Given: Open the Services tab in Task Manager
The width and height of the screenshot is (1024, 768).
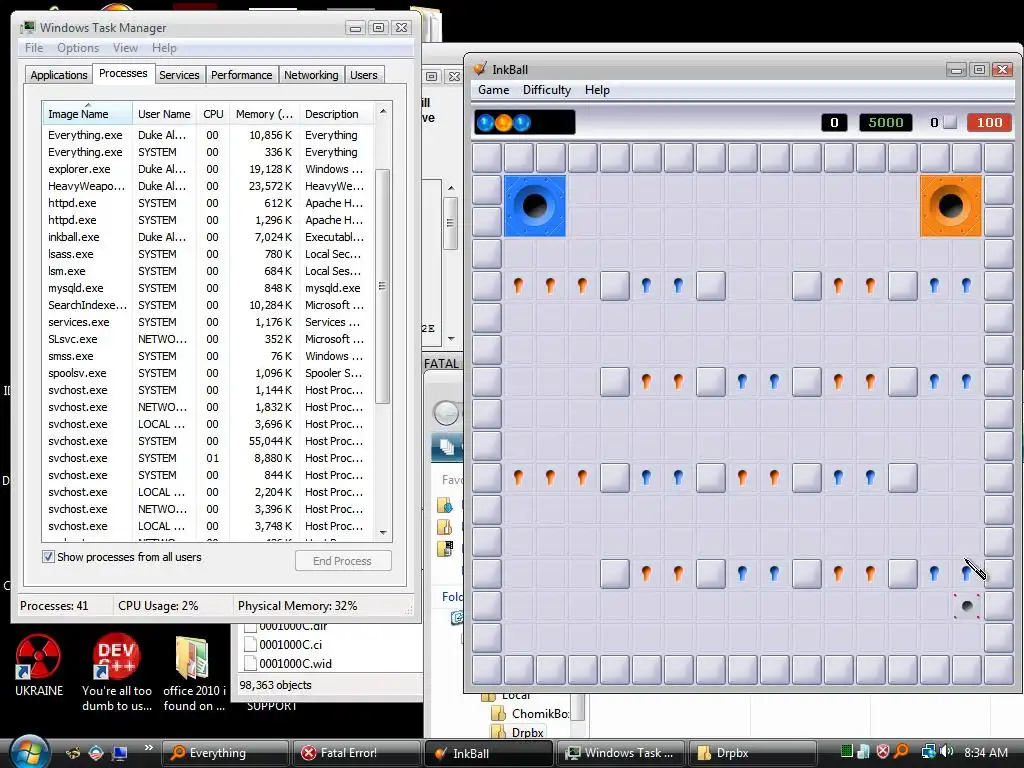Looking at the screenshot, I should point(179,75).
